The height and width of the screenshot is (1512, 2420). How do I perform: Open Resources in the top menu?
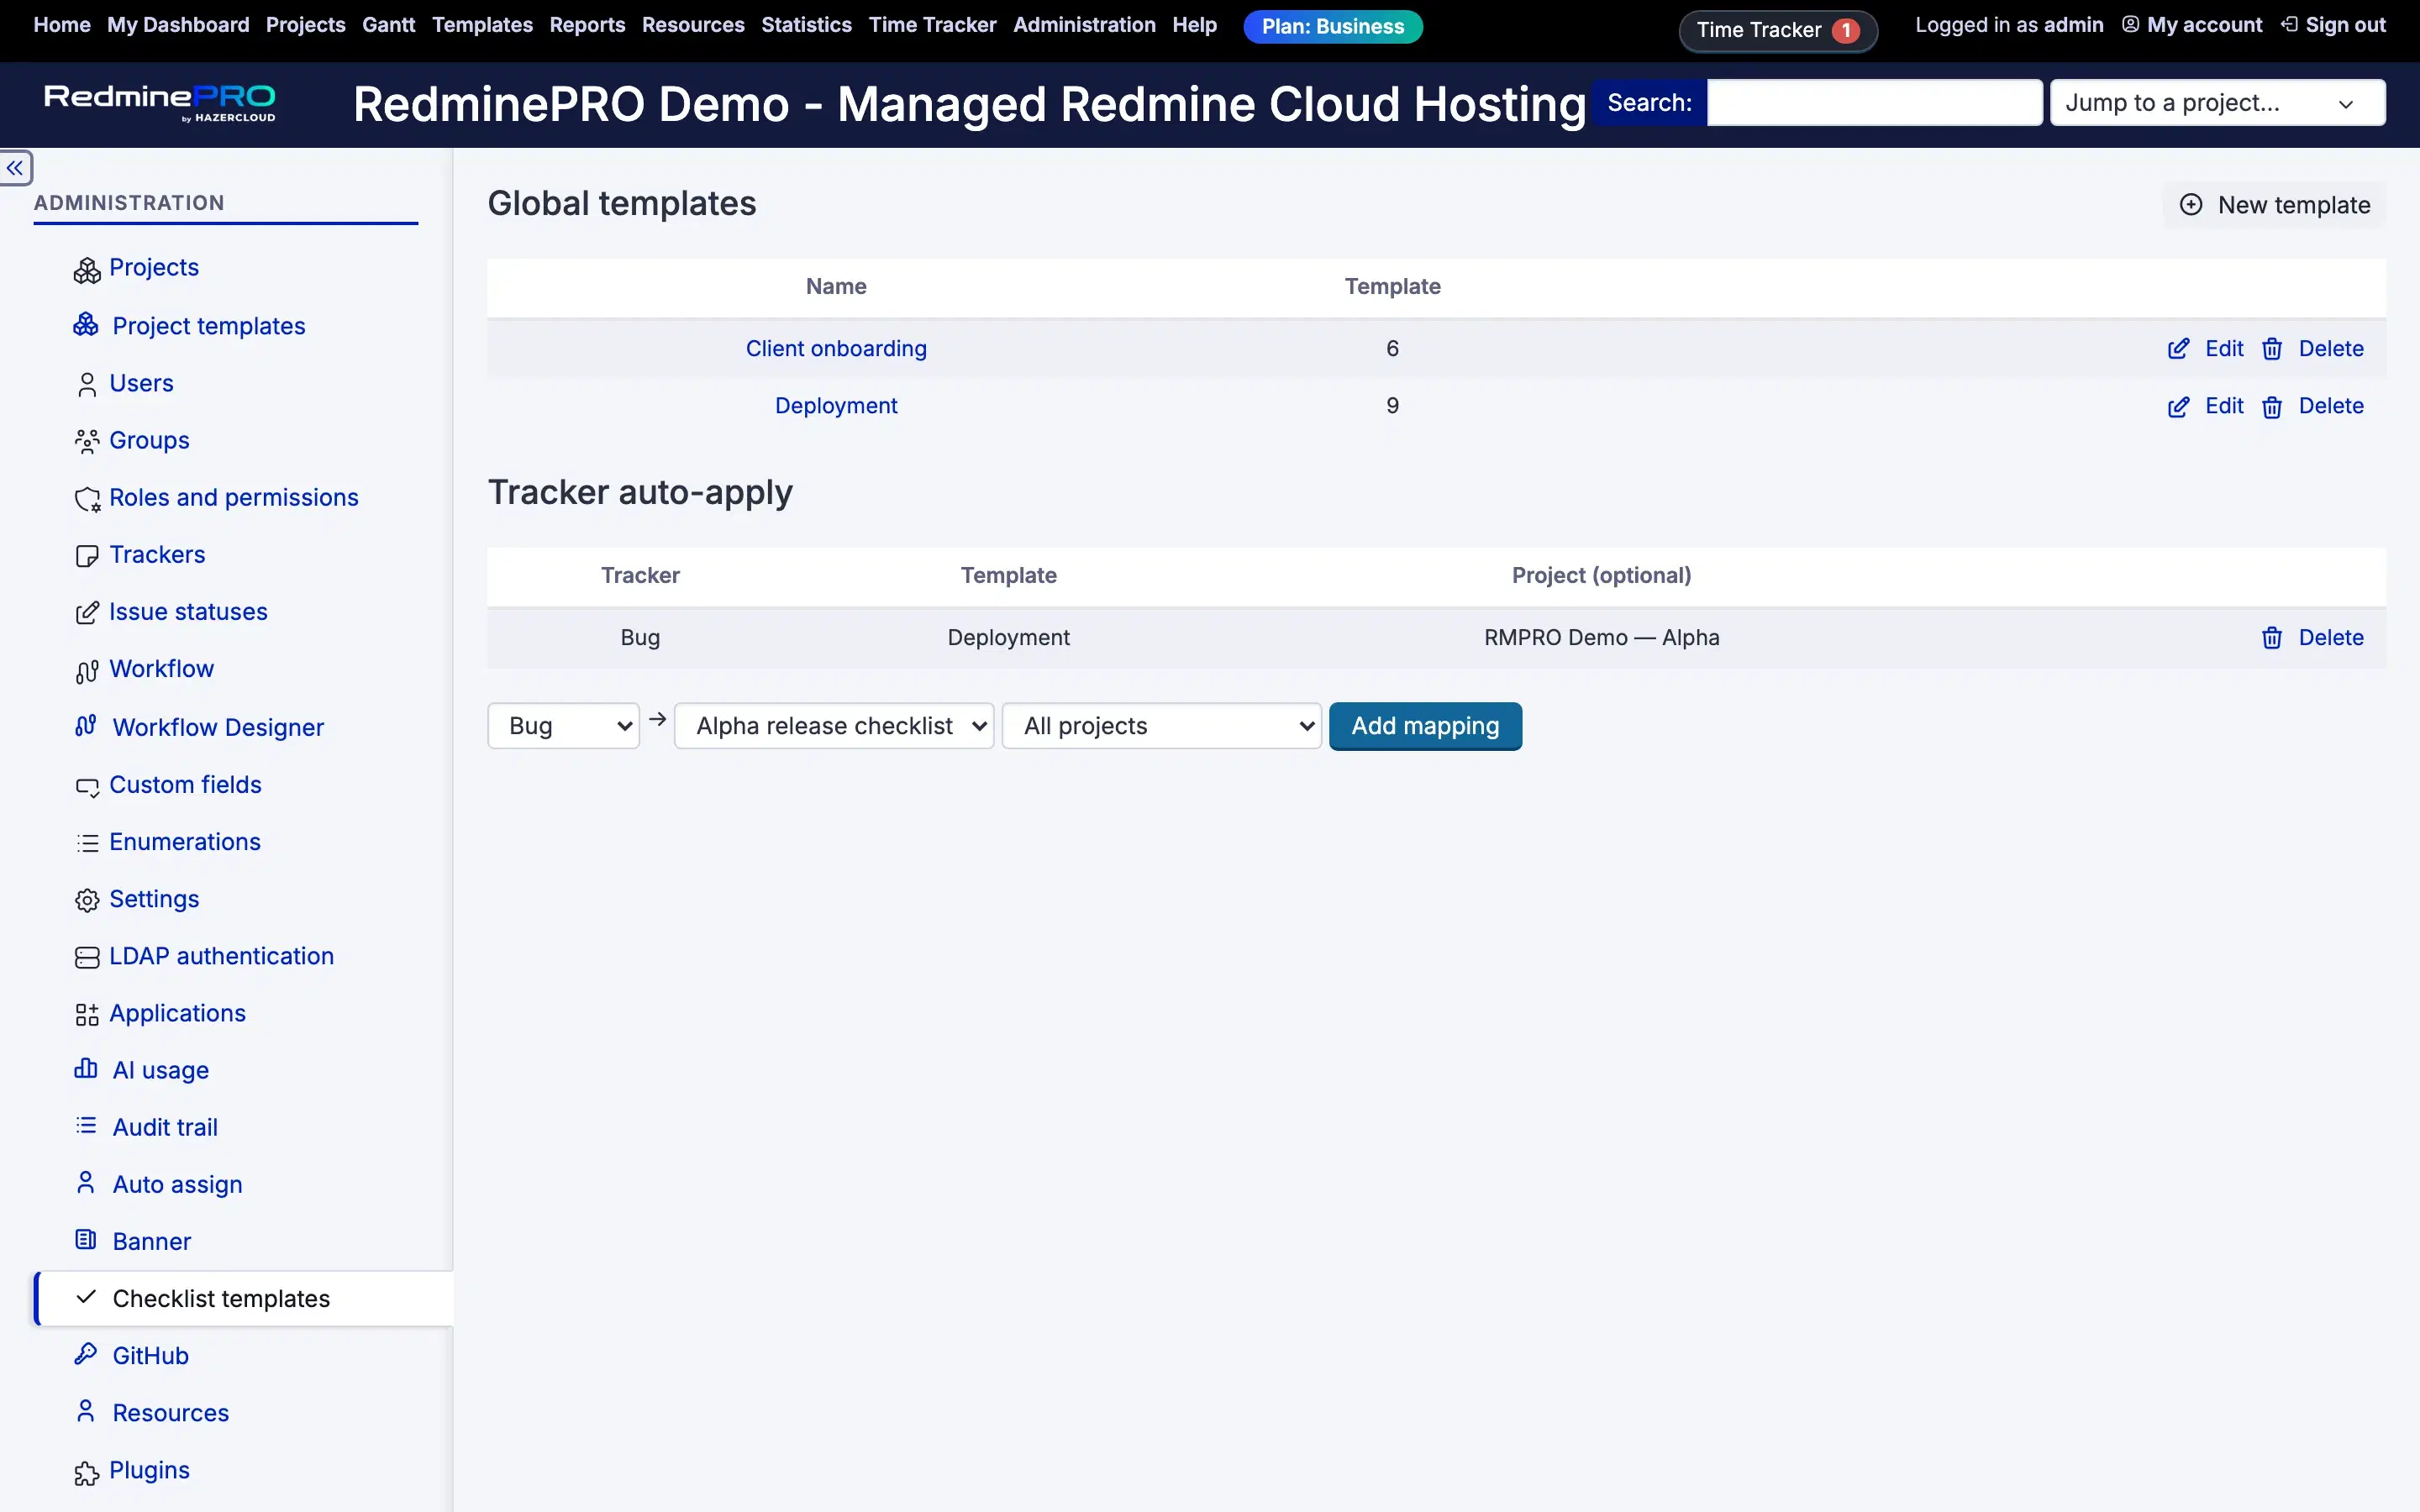click(693, 25)
